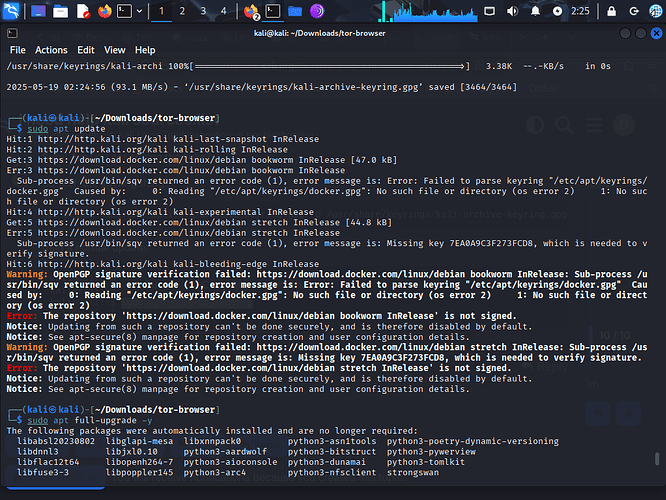Open the file manager launcher in panel

click(x=60, y=11)
